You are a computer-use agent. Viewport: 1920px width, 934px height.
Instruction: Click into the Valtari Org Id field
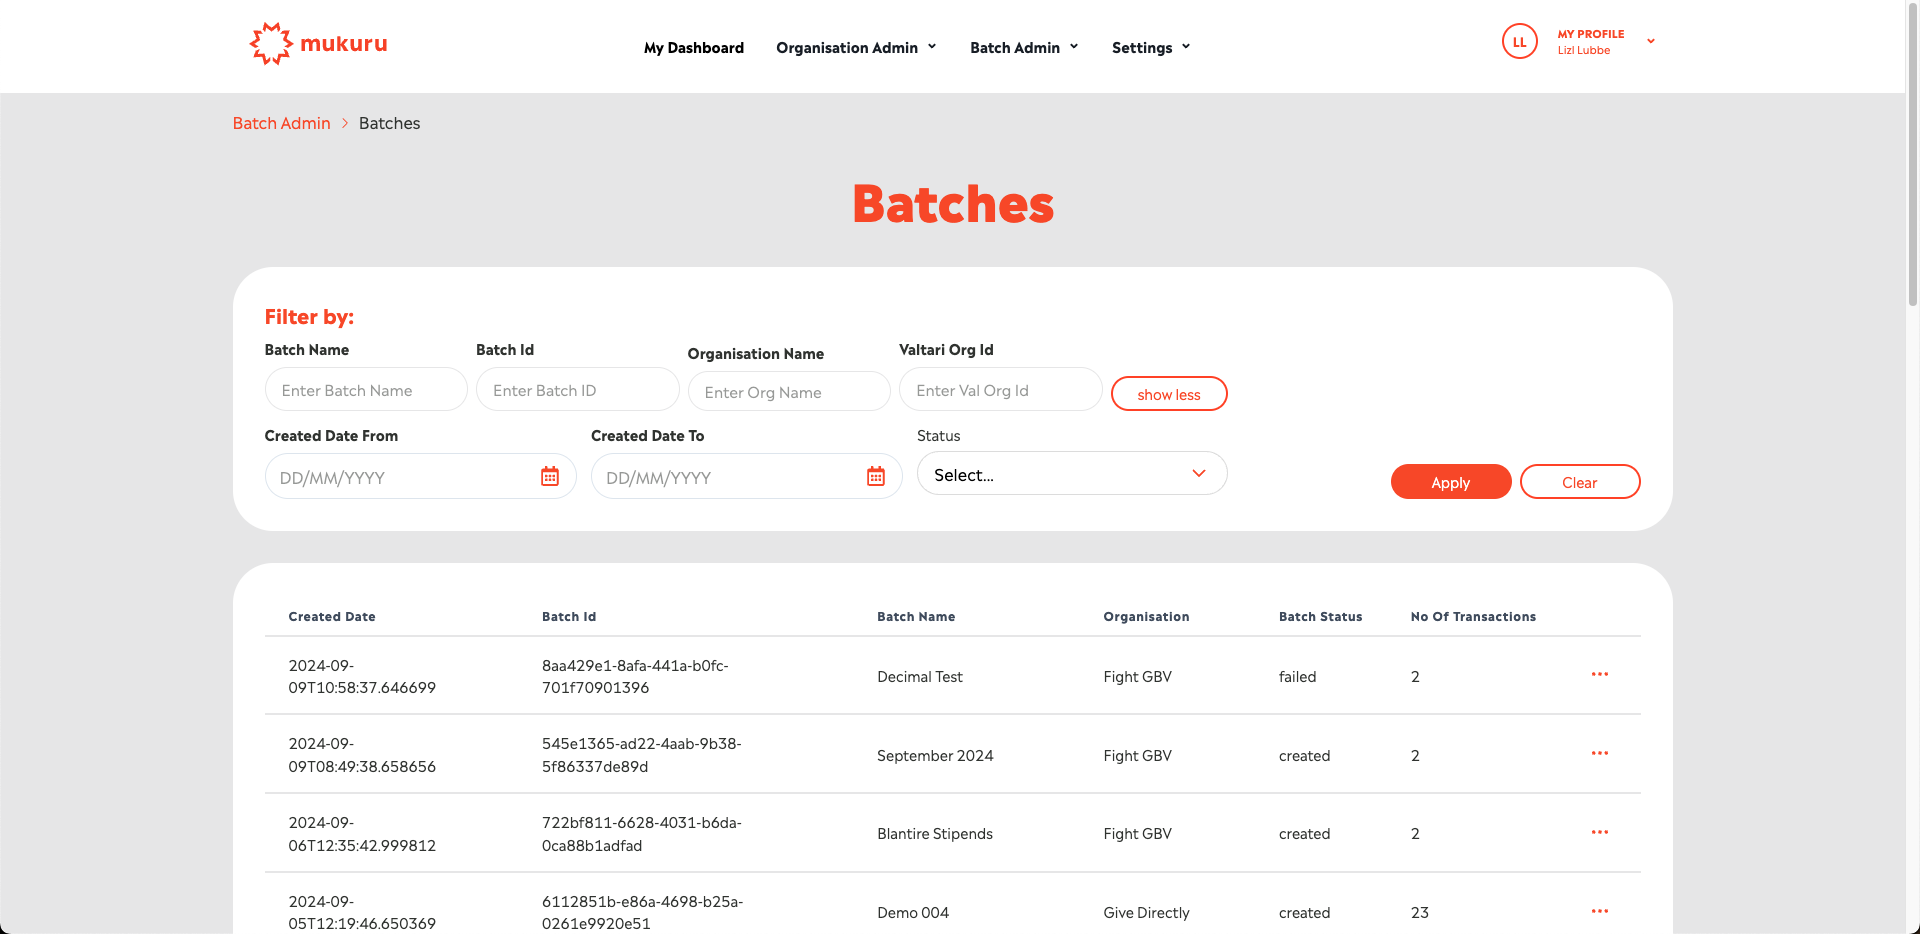pos(1000,390)
